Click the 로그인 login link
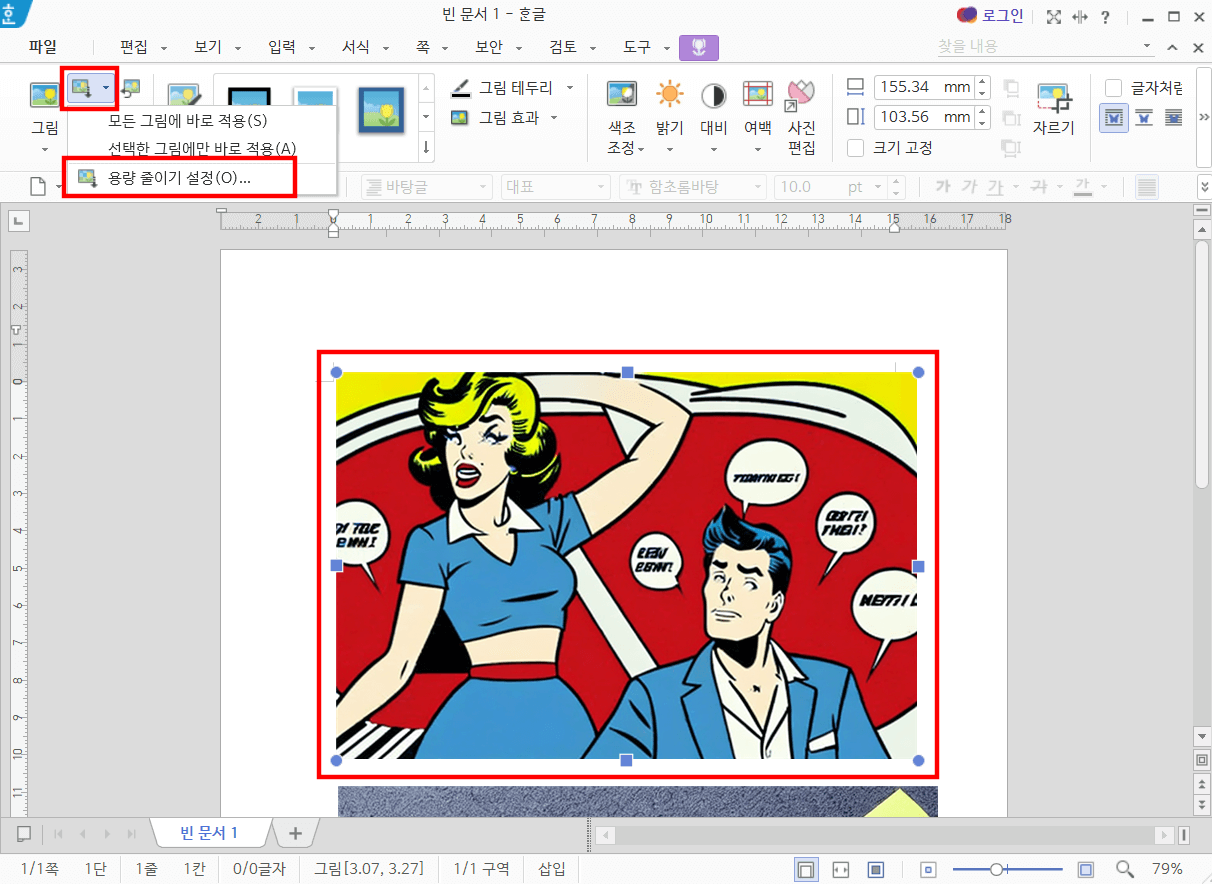This screenshot has height=885, width=1212. coord(1002,15)
